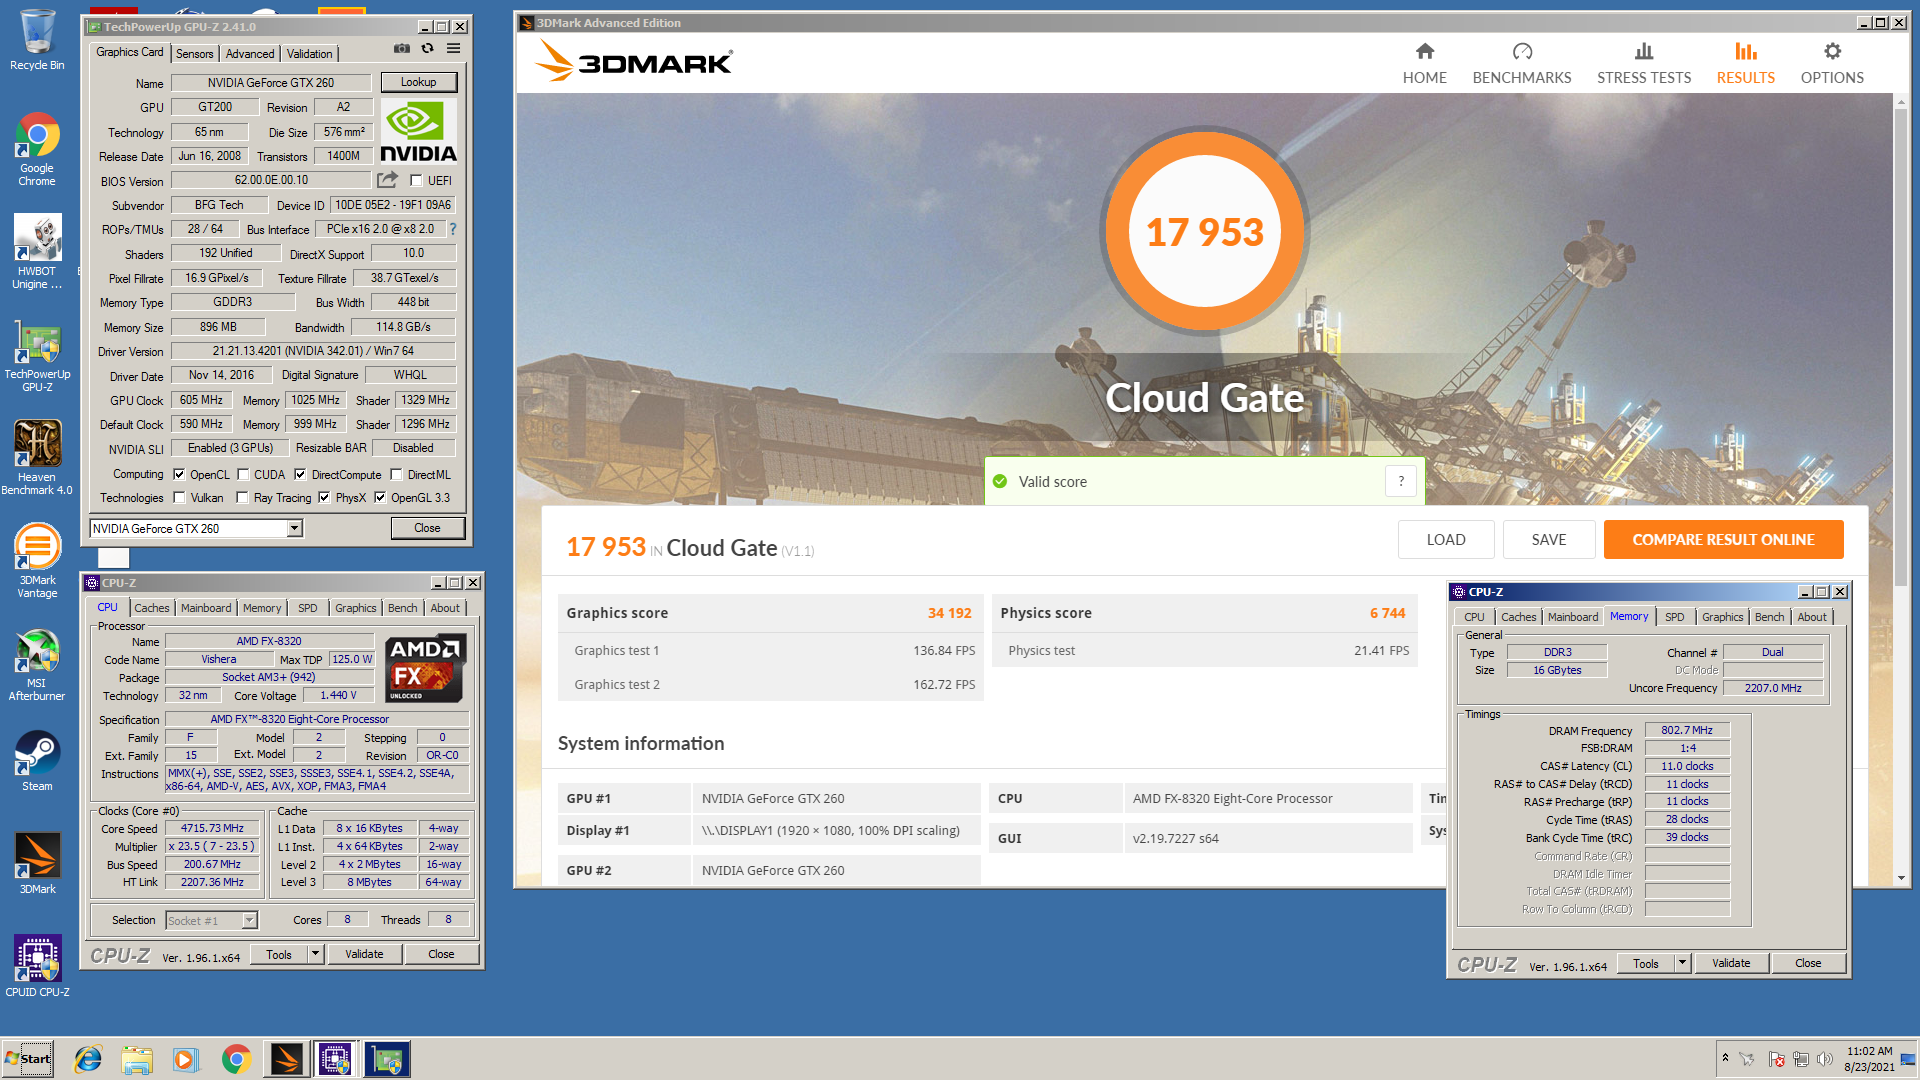This screenshot has height=1080, width=1920.
Task: Open Recycle Bin desktop icon
Action: tap(37, 40)
